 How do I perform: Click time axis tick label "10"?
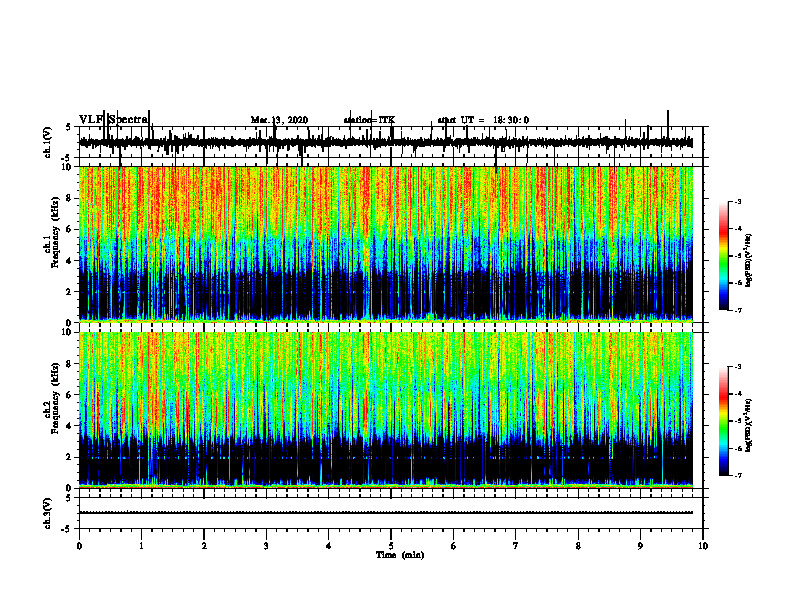pyautogui.click(x=703, y=546)
